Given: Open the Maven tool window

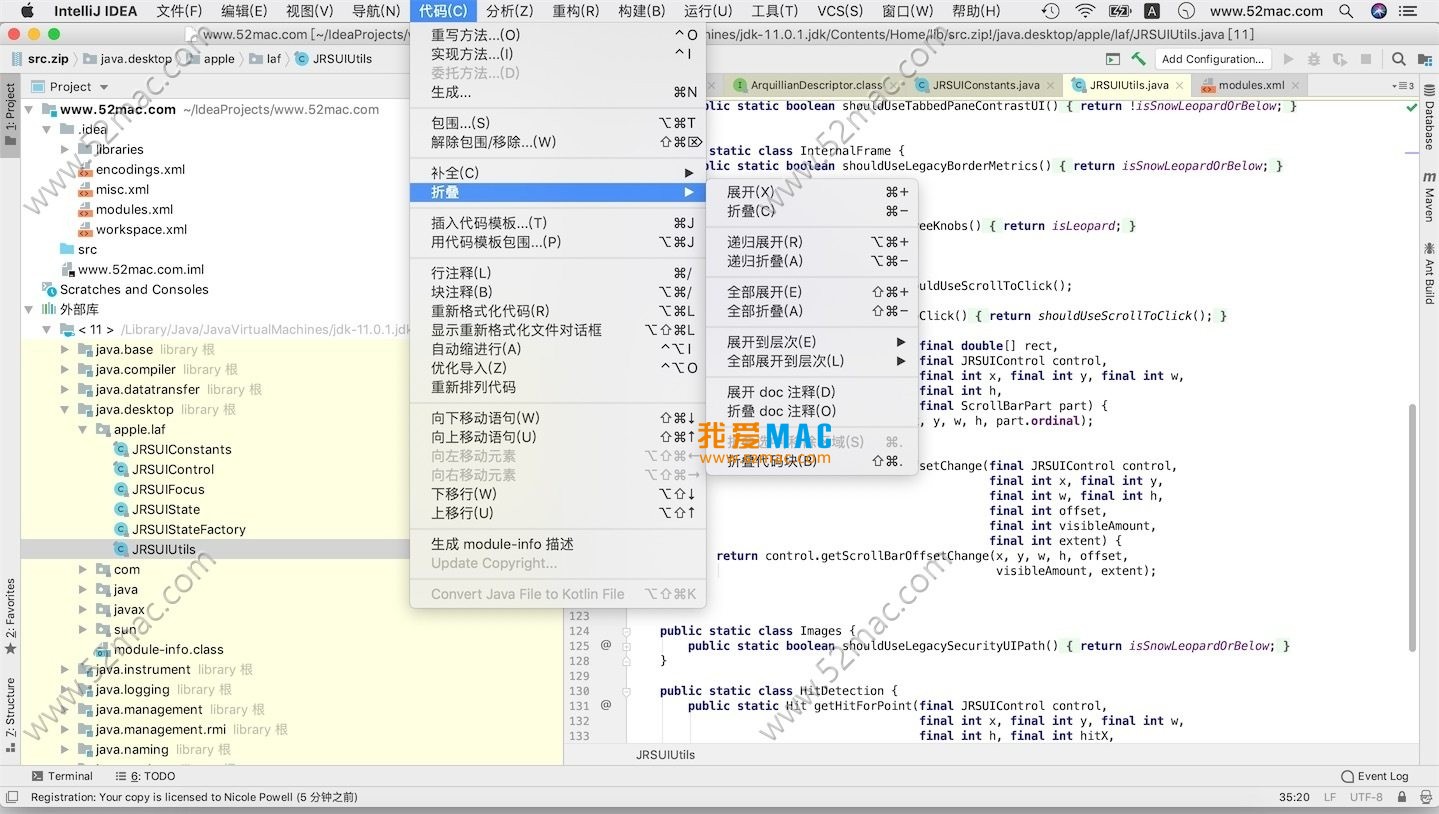Looking at the screenshot, I should (1428, 196).
